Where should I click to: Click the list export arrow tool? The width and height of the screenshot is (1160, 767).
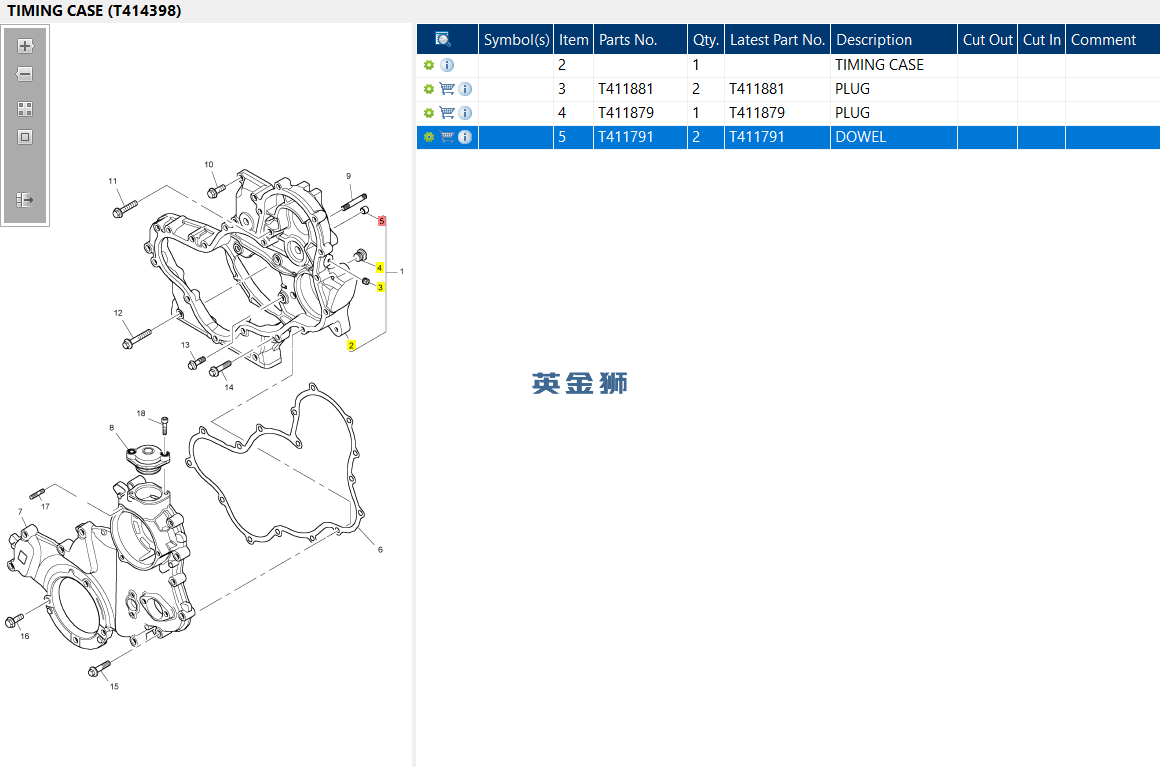coord(25,200)
